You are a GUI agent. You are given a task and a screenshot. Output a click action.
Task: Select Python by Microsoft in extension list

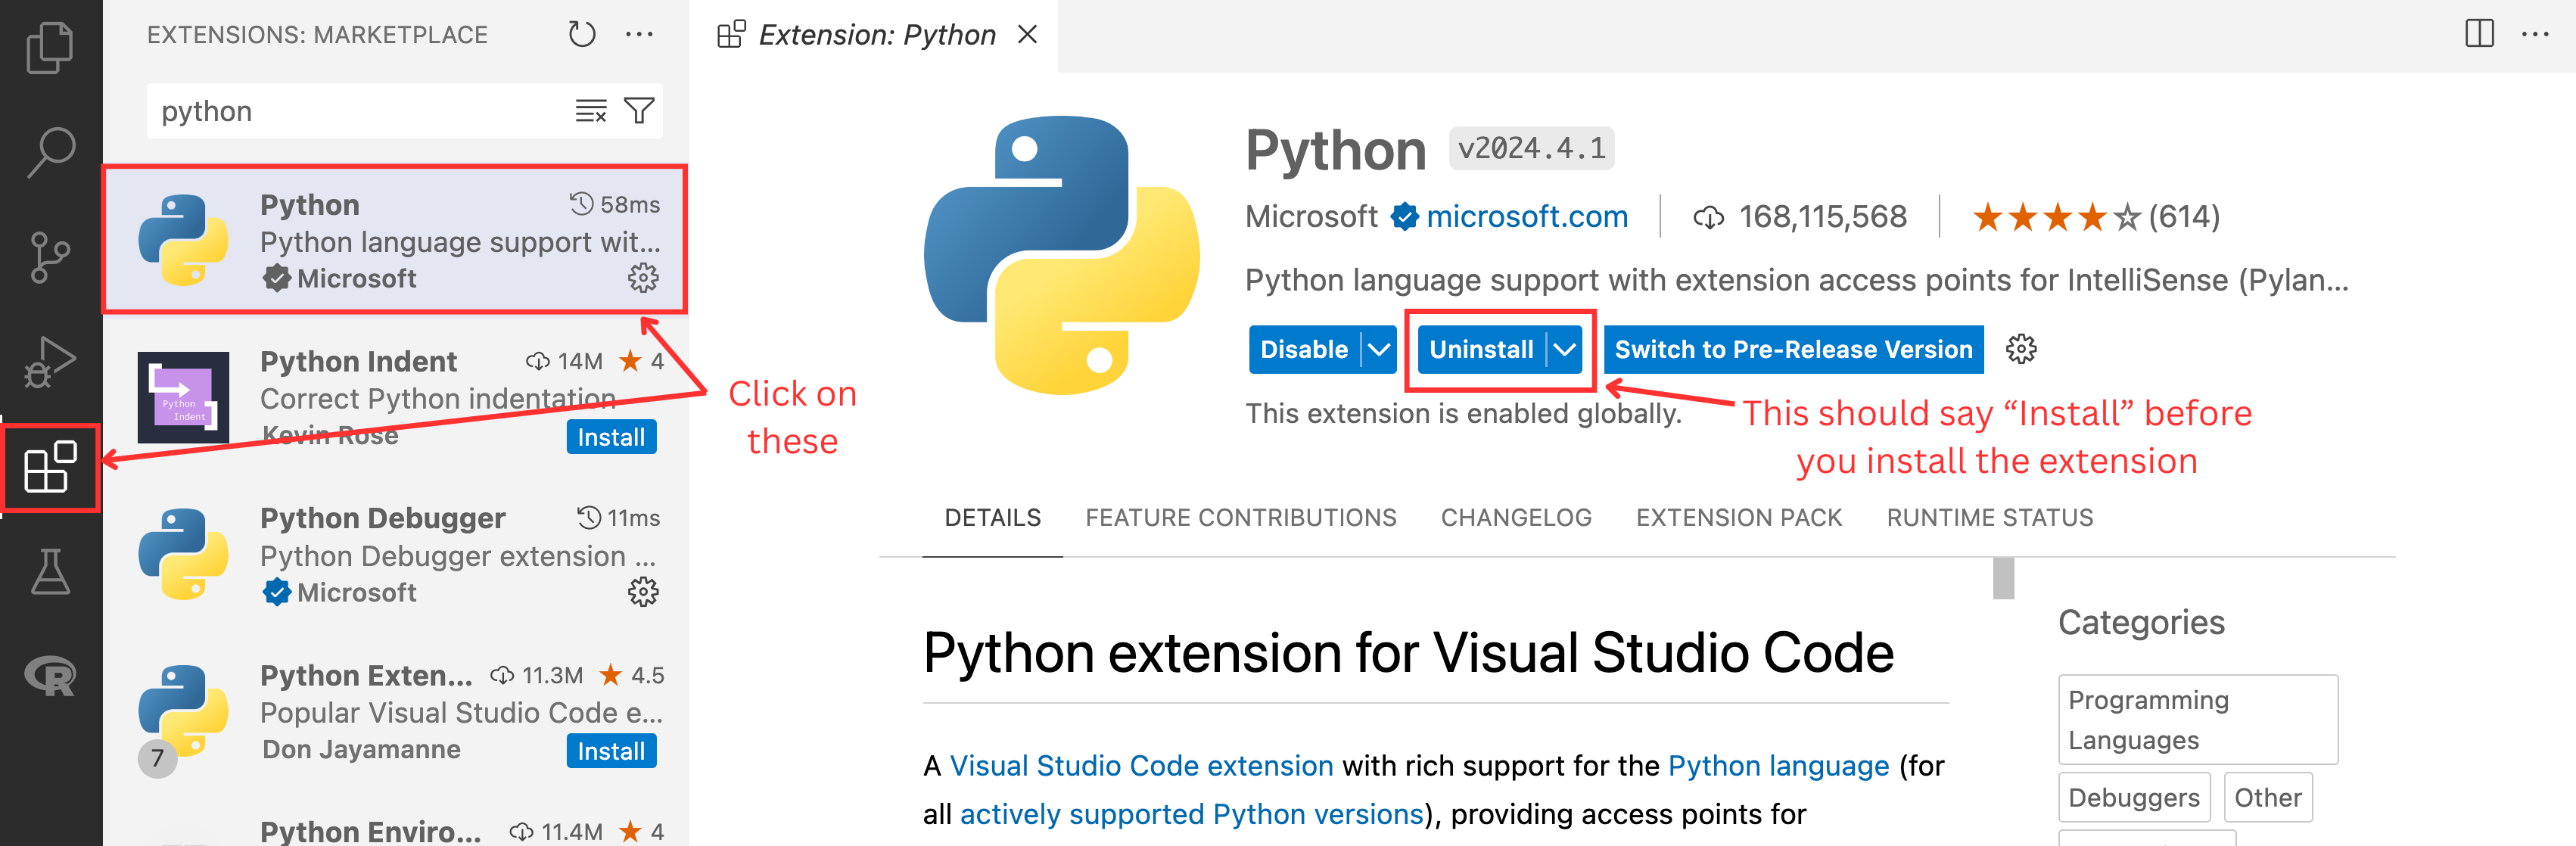coord(396,240)
